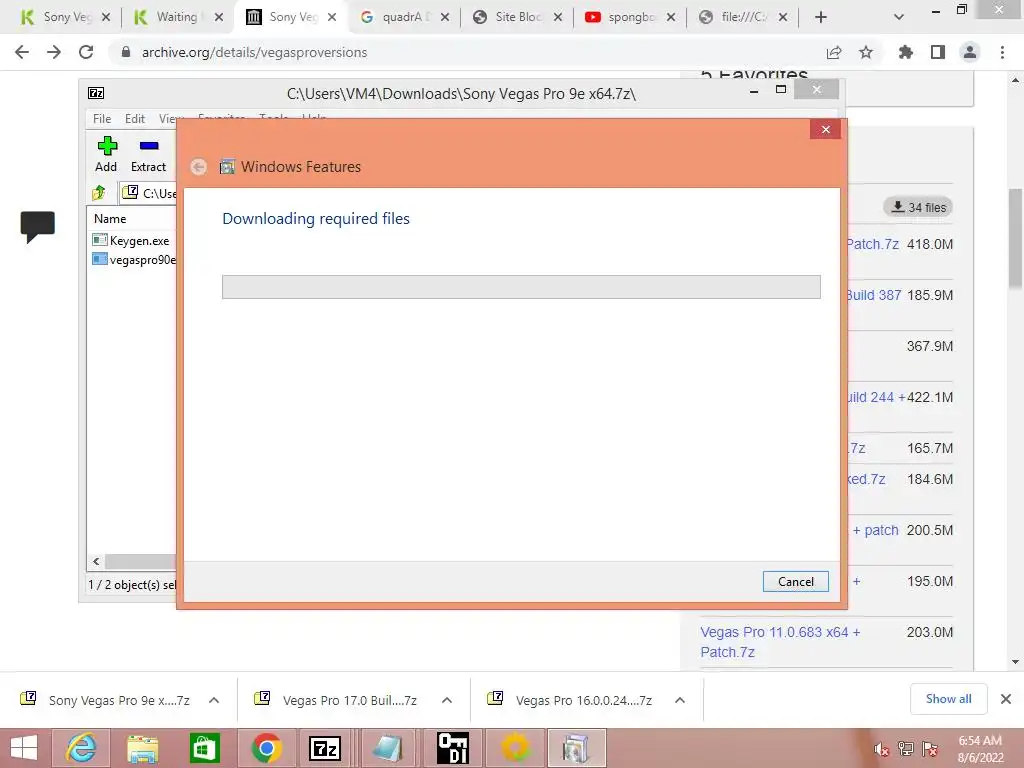
Task: Switch to the Waiting tab
Action: tap(177, 17)
